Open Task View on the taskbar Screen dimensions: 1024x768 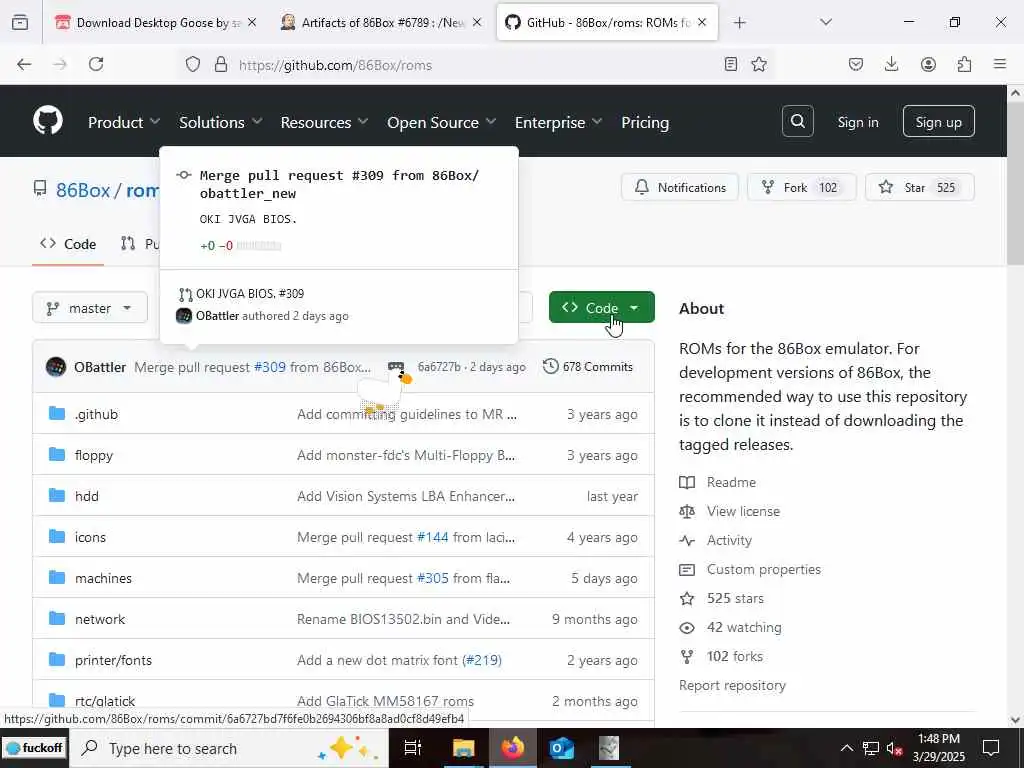click(x=413, y=748)
